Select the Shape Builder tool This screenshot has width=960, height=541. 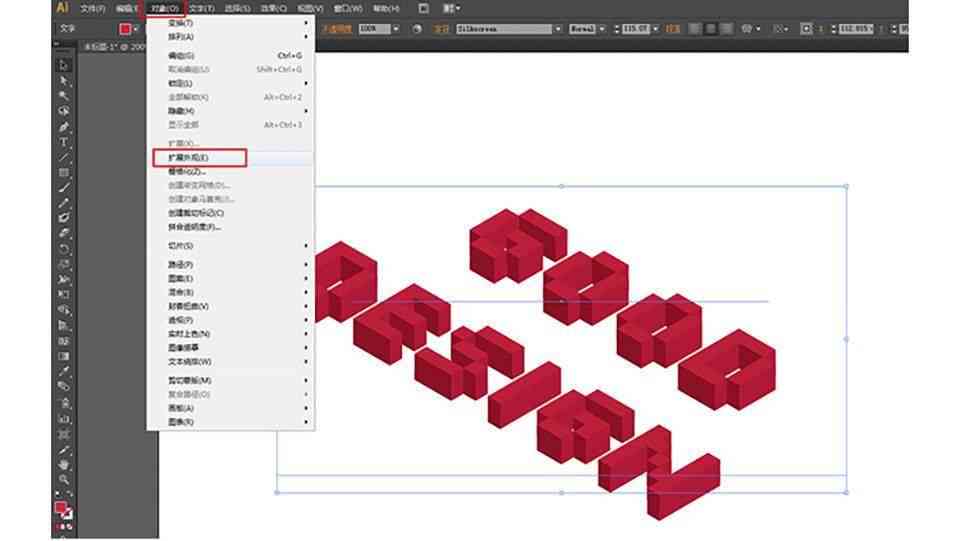[x=64, y=310]
